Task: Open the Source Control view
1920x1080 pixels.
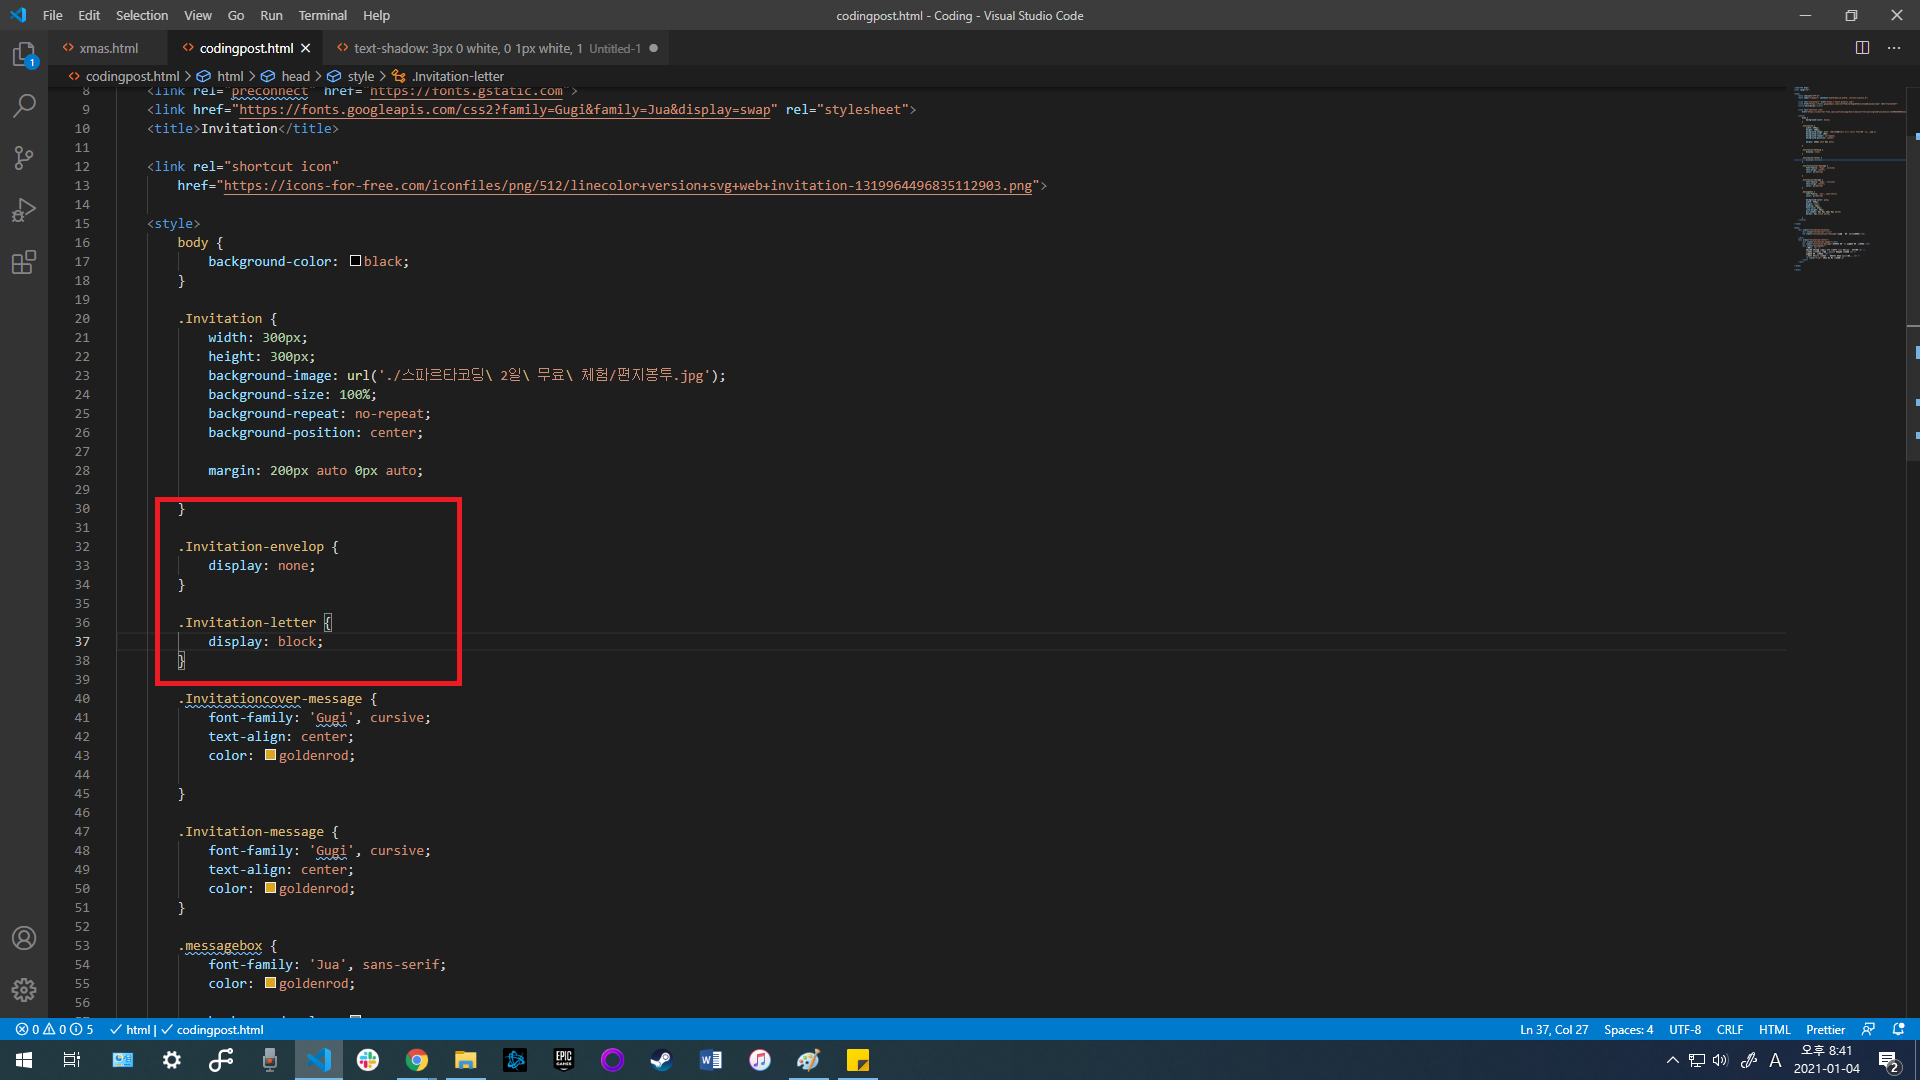Action: (x=24, y=158)
